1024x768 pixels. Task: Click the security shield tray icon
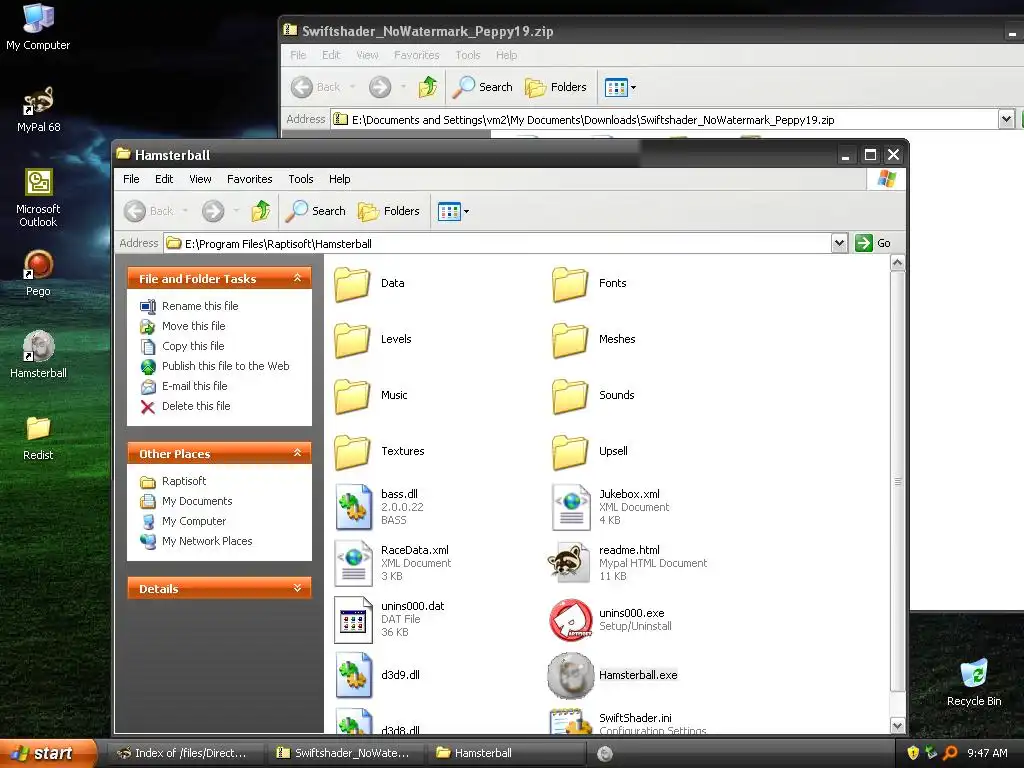tap(913, 753)
